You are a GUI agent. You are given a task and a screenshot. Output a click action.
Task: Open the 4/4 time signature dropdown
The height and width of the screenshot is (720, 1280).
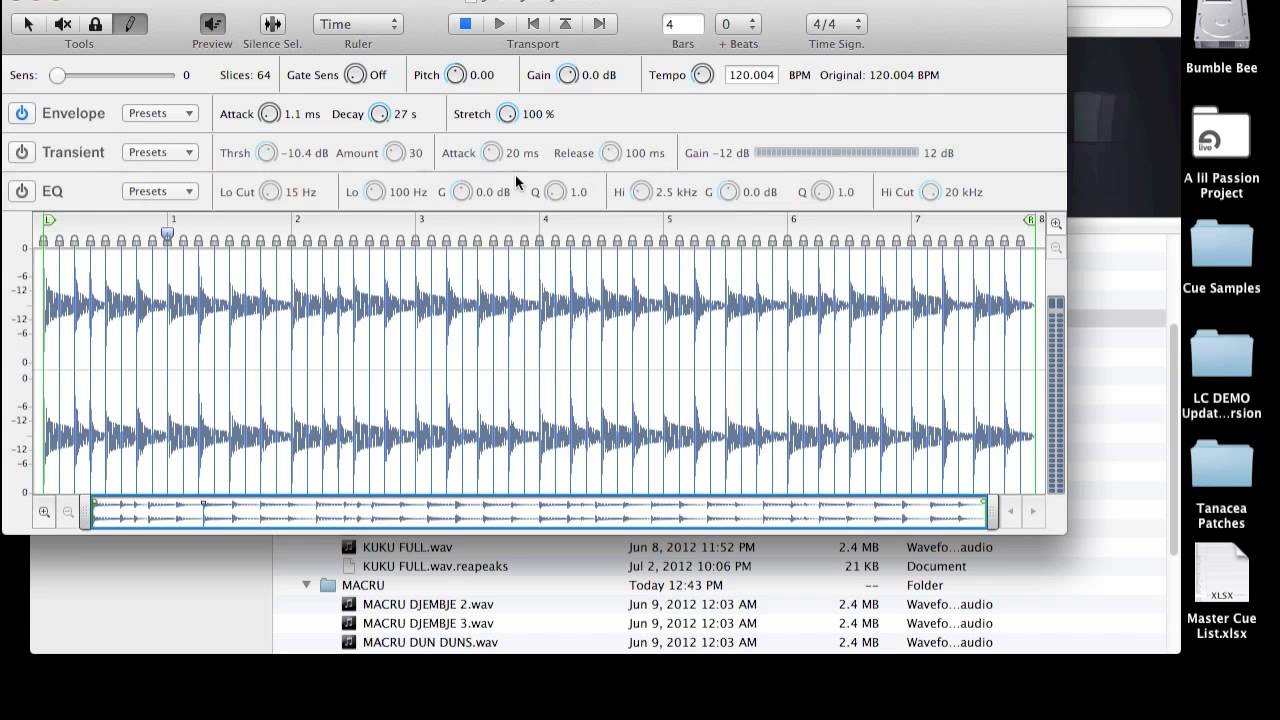point(836,24)
